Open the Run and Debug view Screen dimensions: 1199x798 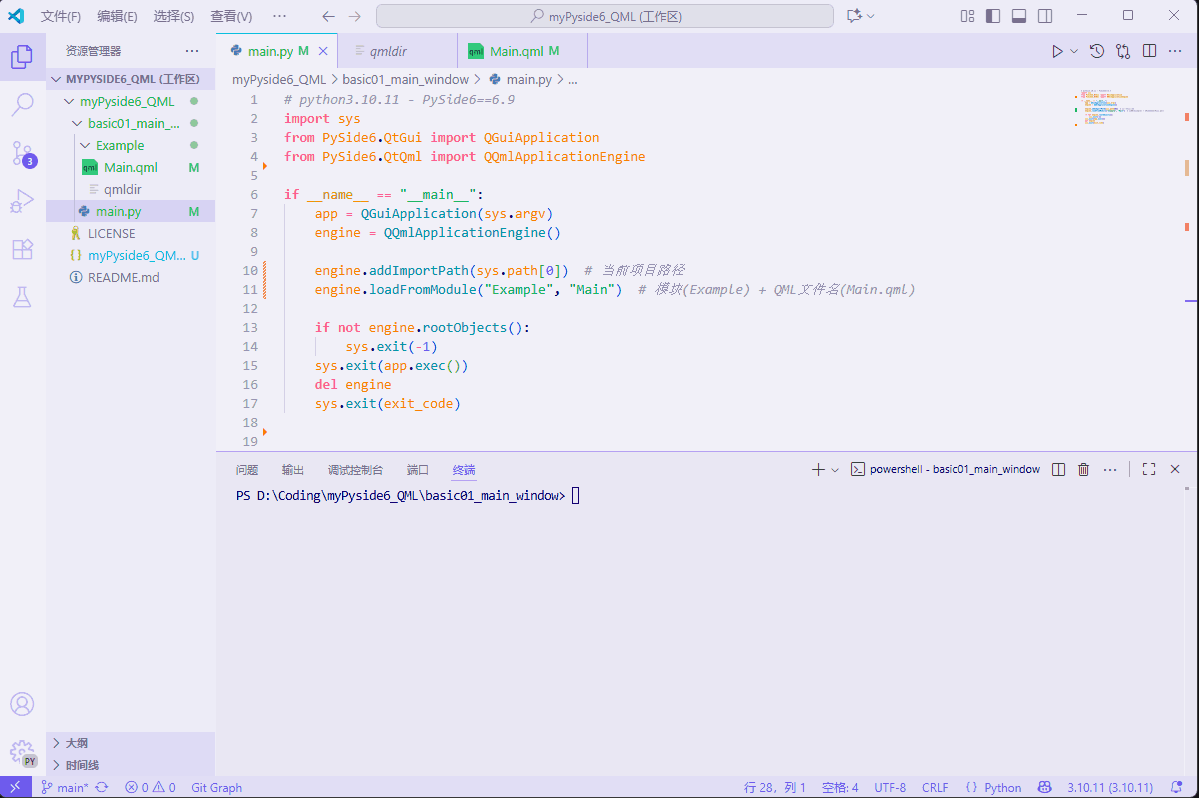(22, 202)
